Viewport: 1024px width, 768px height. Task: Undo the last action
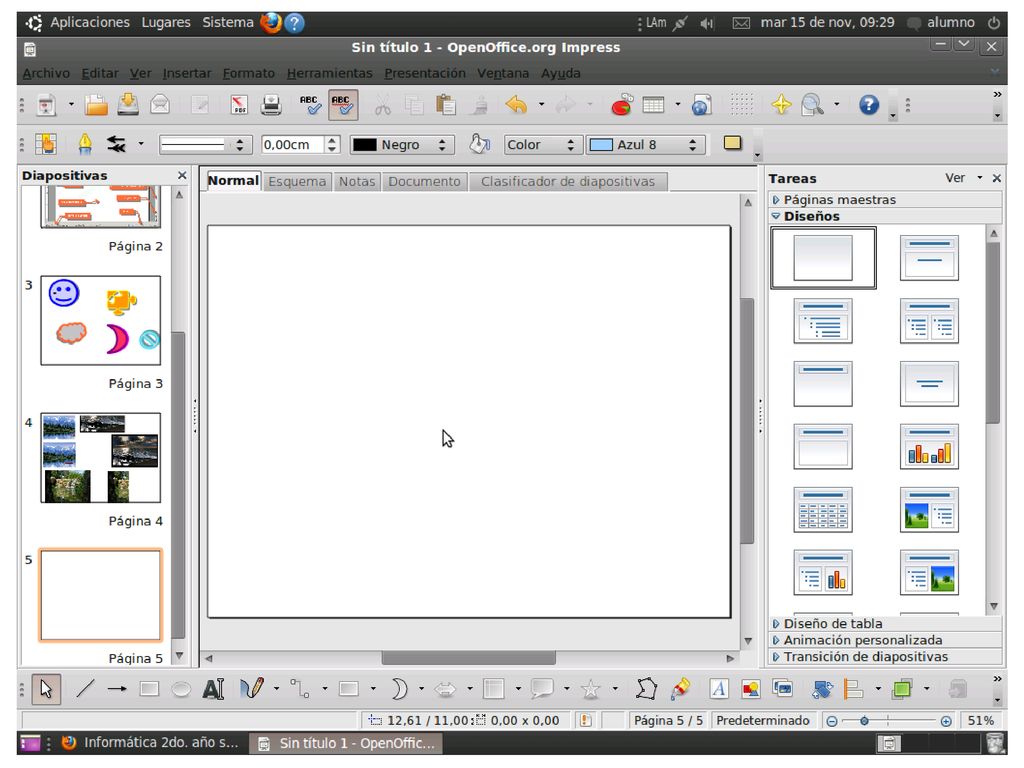coord(517,104)
